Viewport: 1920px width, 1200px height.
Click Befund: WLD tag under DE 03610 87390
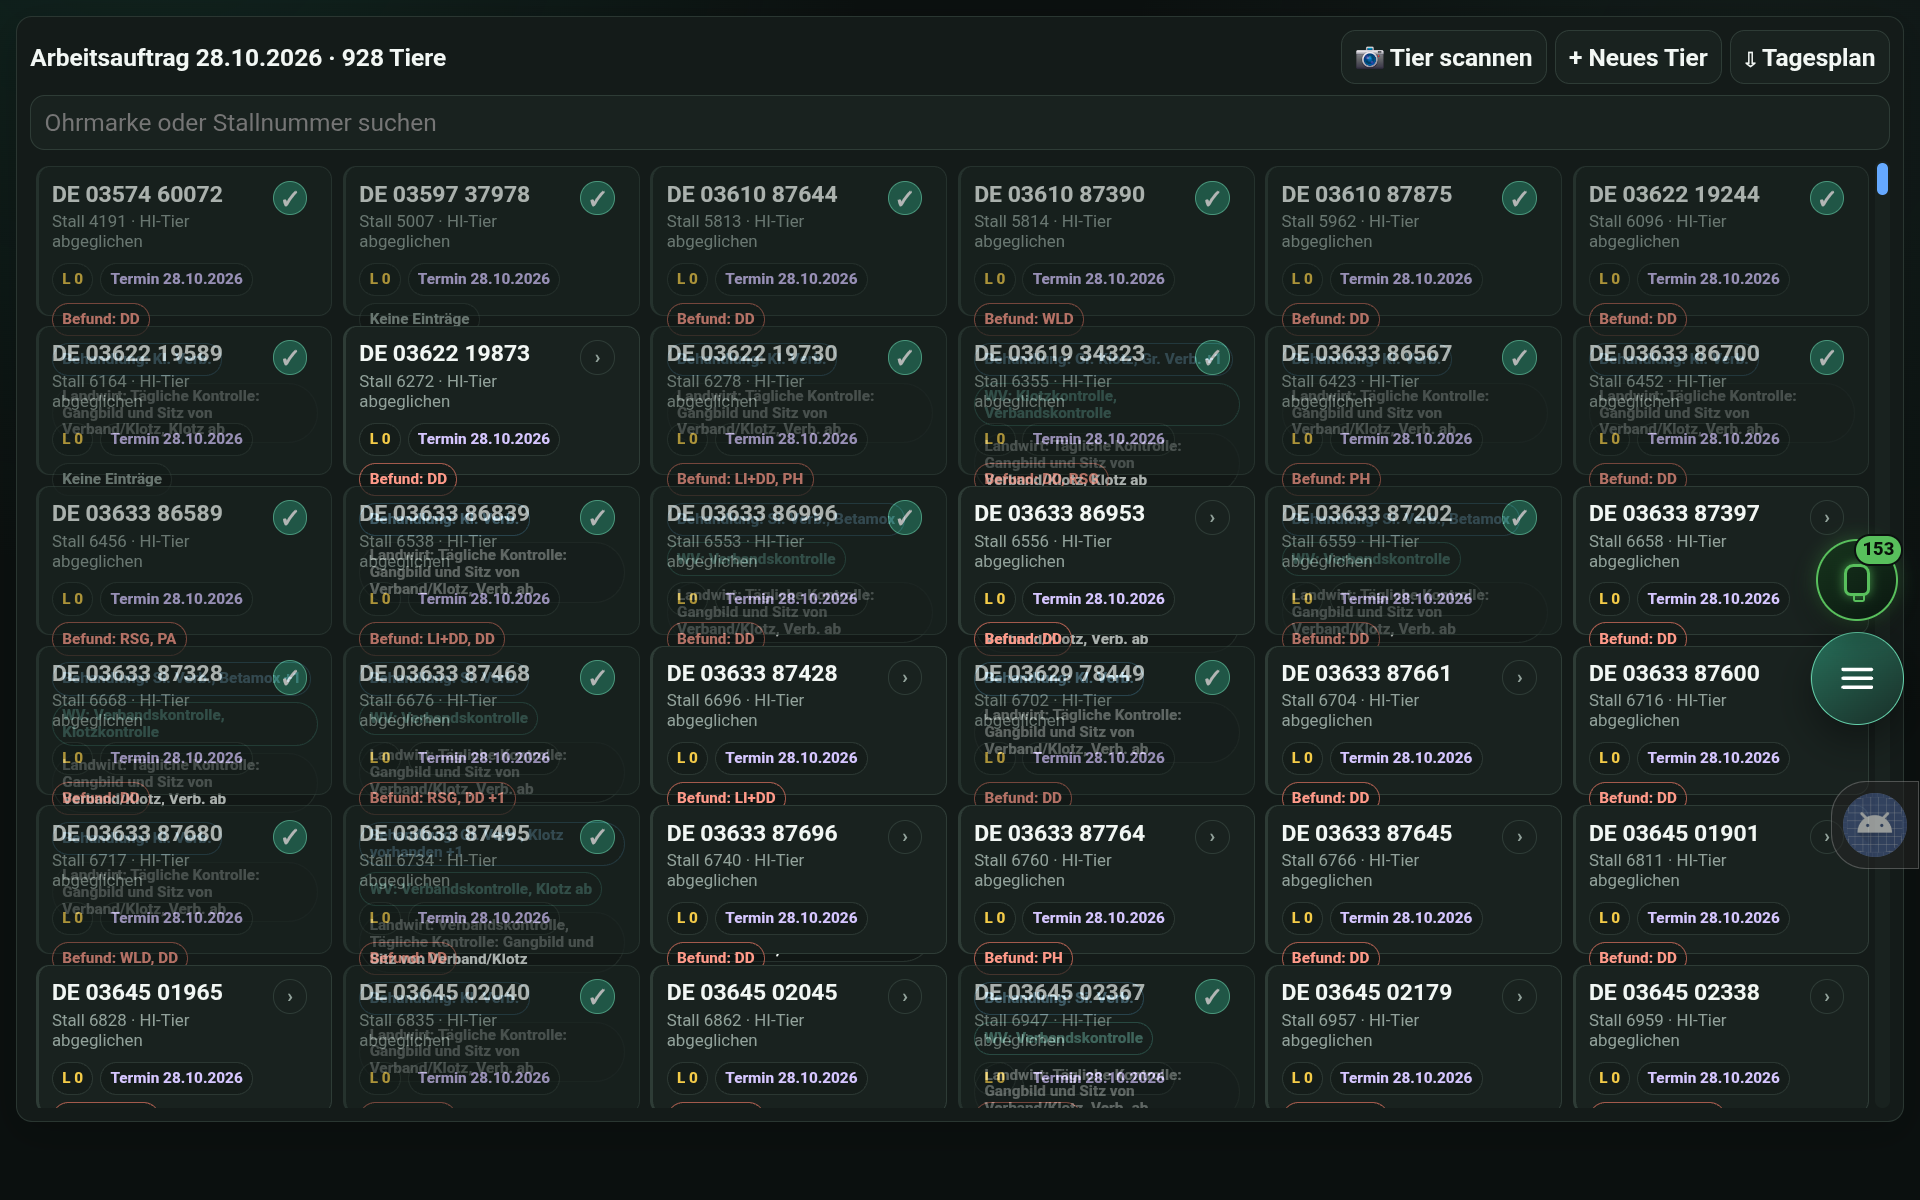pos(1028,319)
